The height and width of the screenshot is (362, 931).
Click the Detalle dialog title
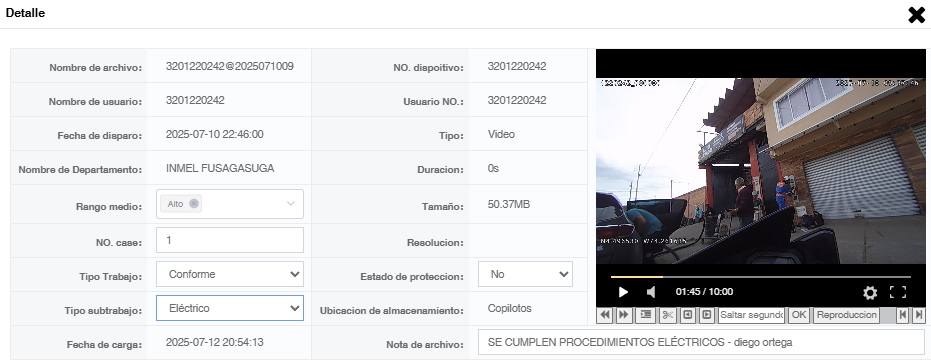(x=26, y=12)
